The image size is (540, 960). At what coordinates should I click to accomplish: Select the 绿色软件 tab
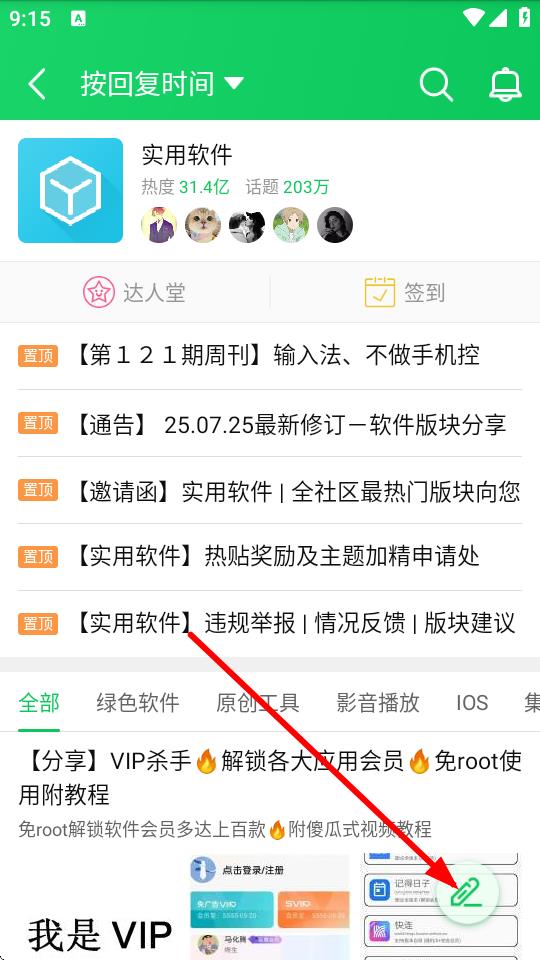(x=138, y=702)
